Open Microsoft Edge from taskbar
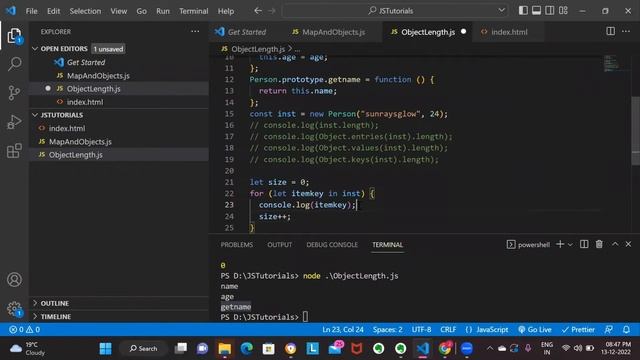The width and height of the screenshot is (640, 360). [x=247, y=349]
